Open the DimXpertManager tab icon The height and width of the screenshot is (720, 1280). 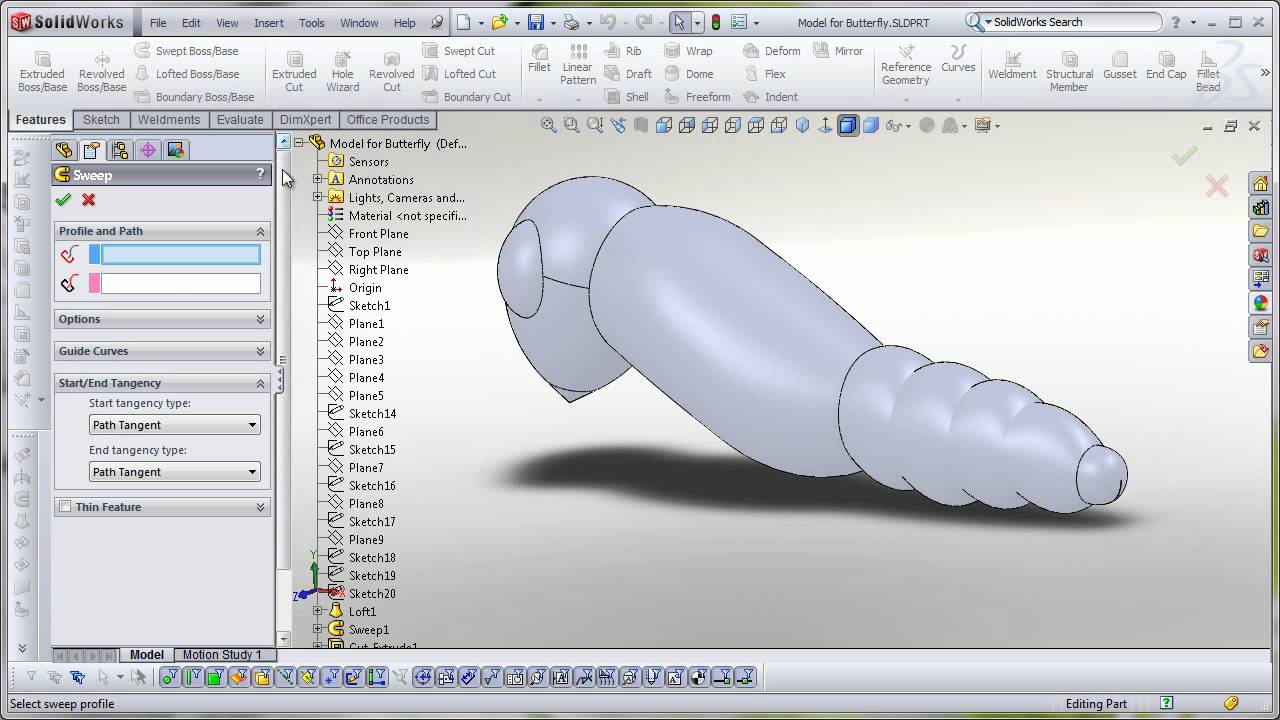(148, 150)
